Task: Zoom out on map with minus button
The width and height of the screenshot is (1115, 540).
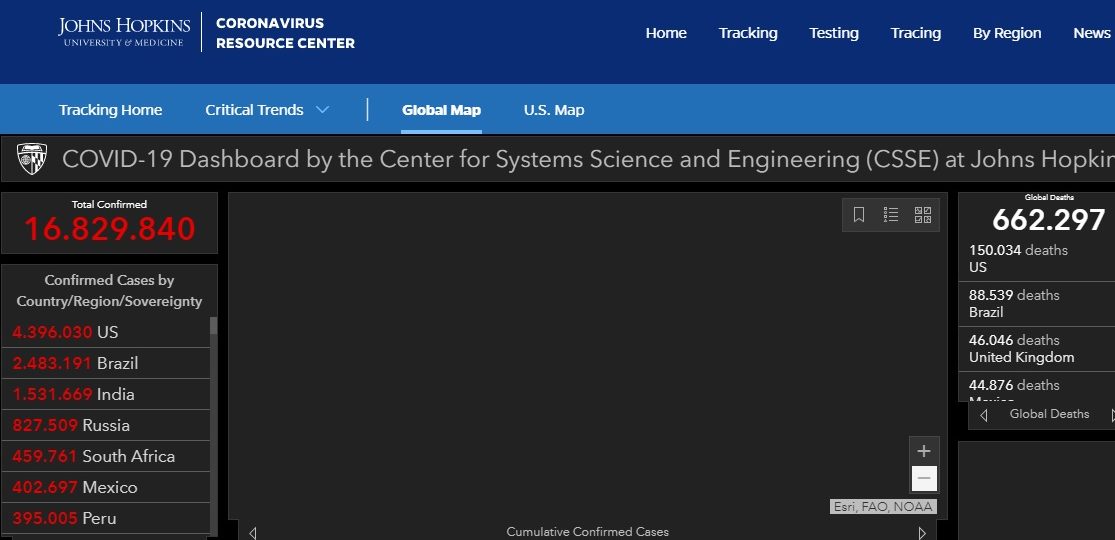Action: point(924,479)
